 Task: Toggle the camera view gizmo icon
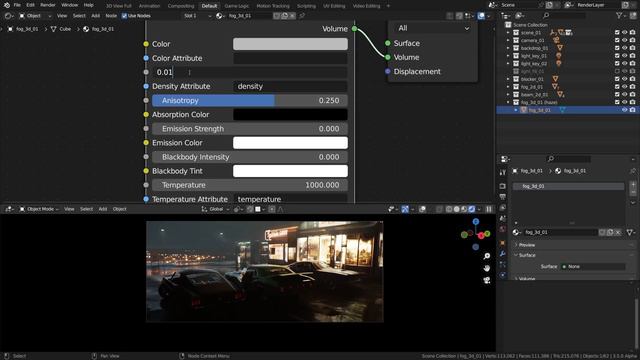tap(487, 280)
